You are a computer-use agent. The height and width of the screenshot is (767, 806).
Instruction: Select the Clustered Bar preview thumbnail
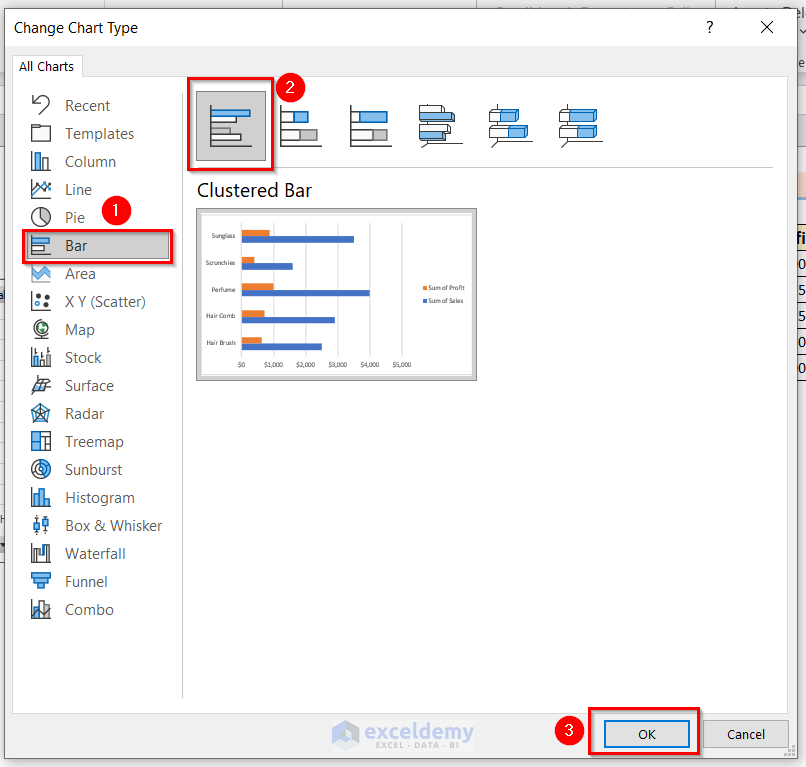click(x=336, y=295)
